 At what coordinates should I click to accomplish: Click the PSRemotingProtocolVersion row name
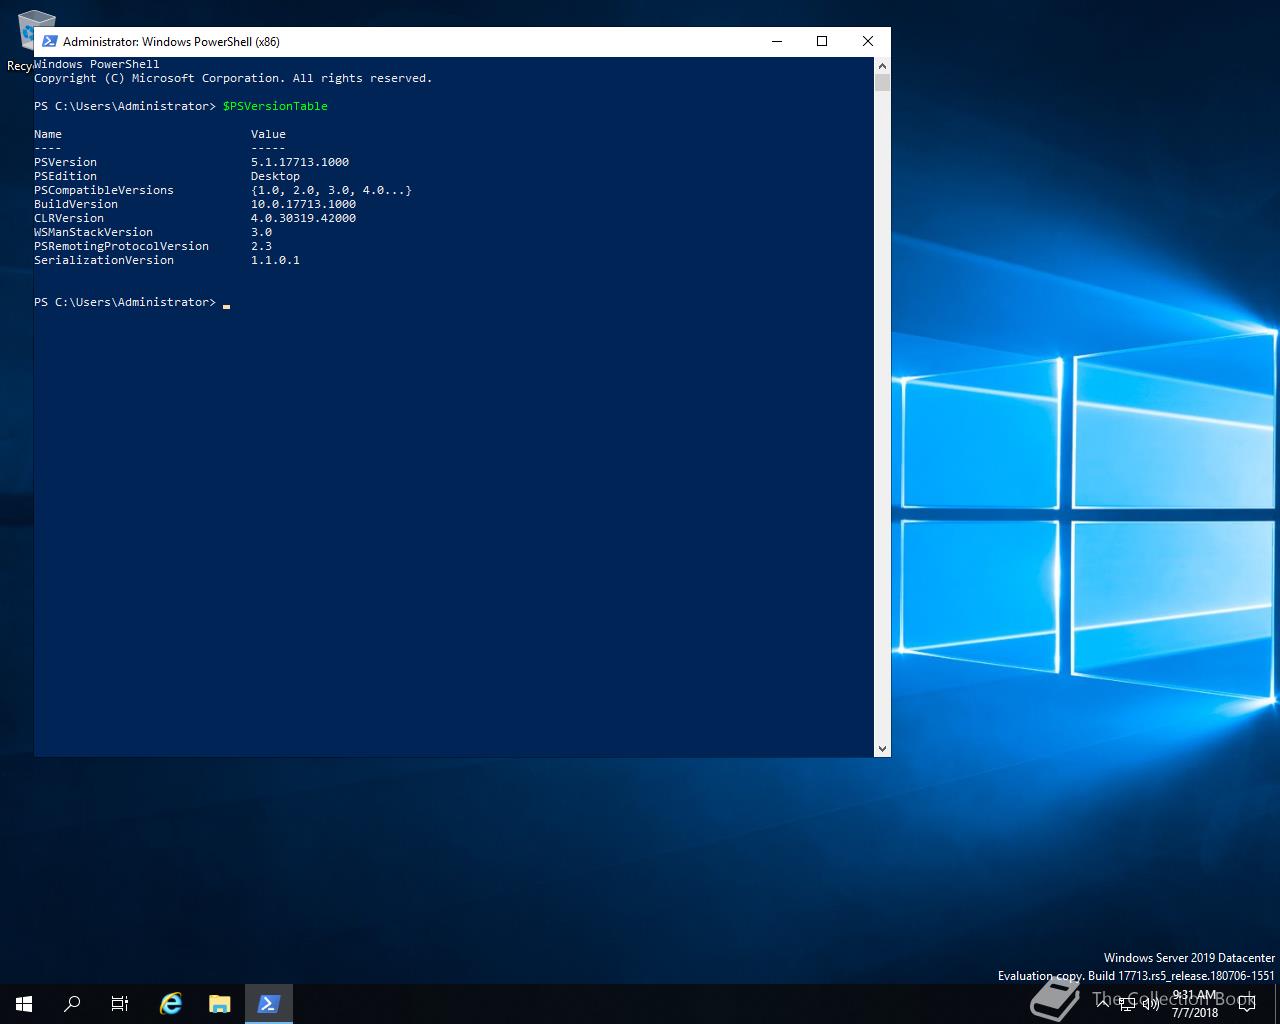121,246
